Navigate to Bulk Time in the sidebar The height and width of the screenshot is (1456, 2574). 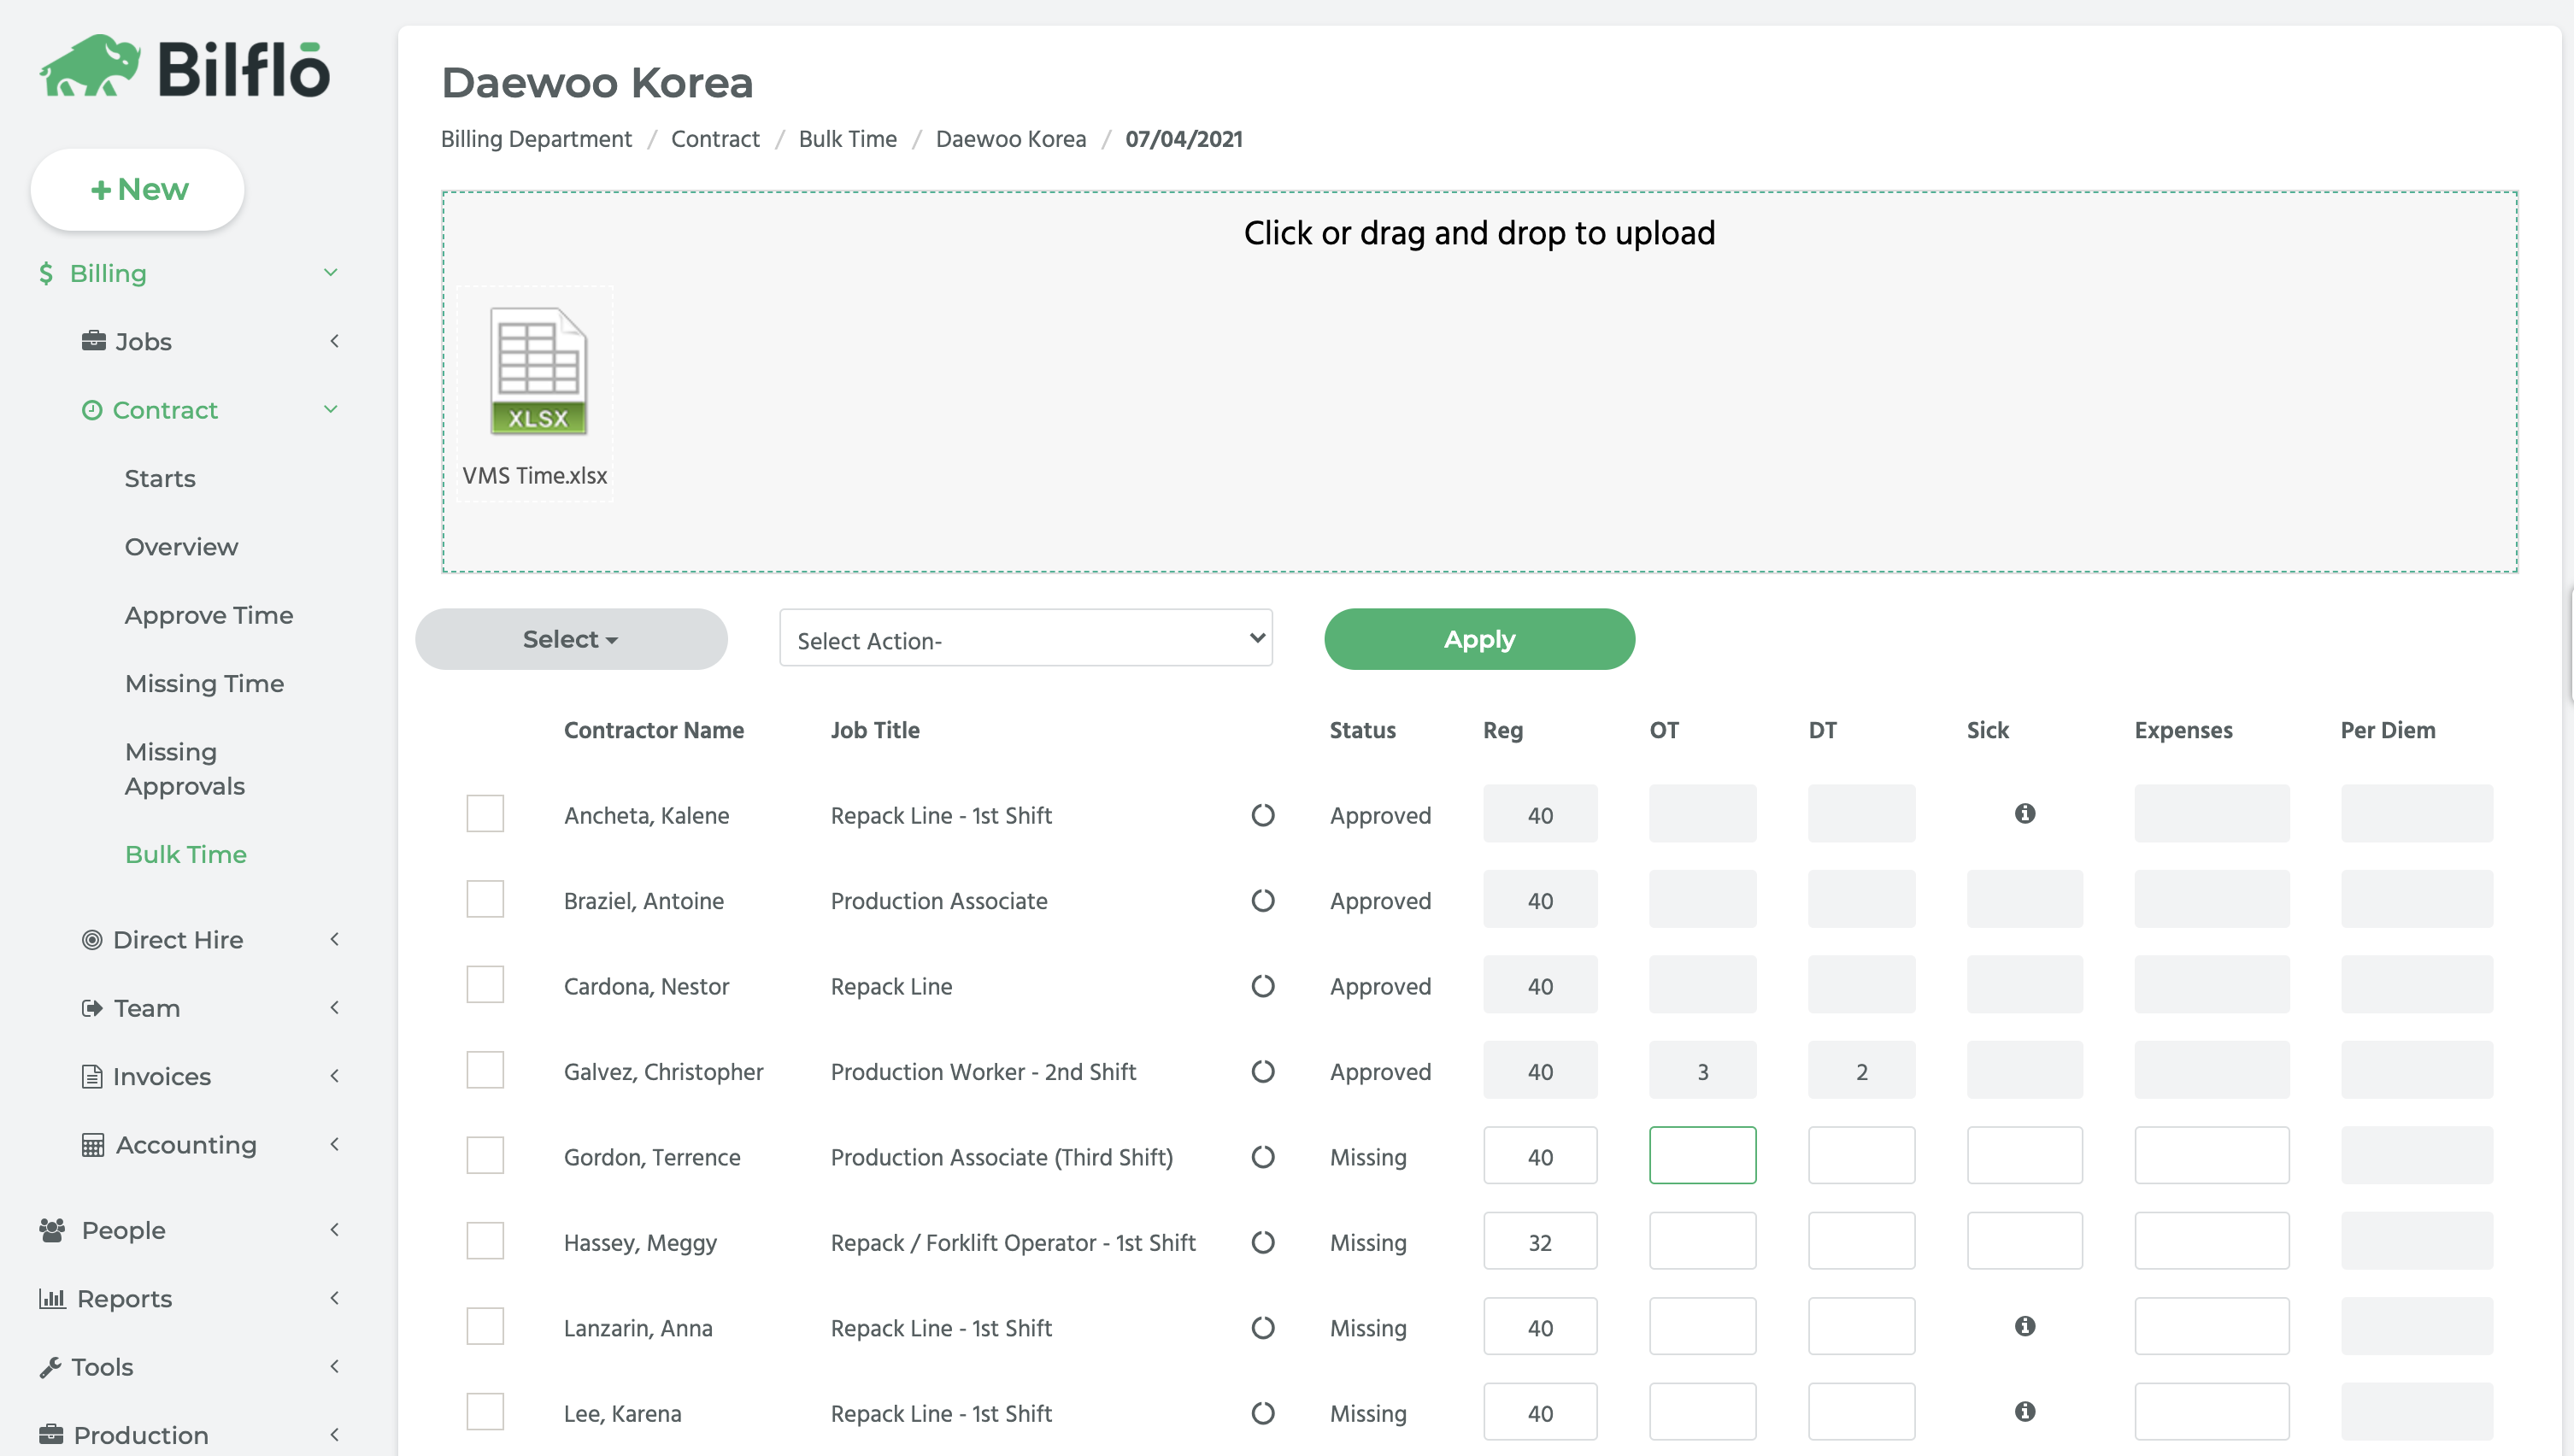[186, 854]
